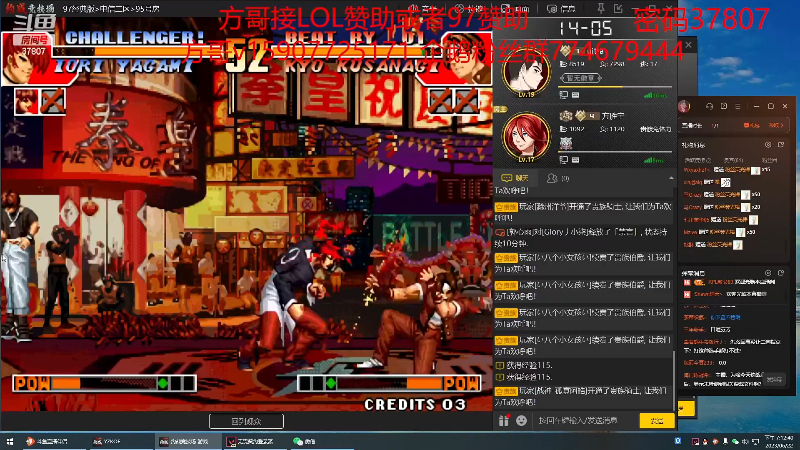Click the second player's name label

(x=612, y=116)
